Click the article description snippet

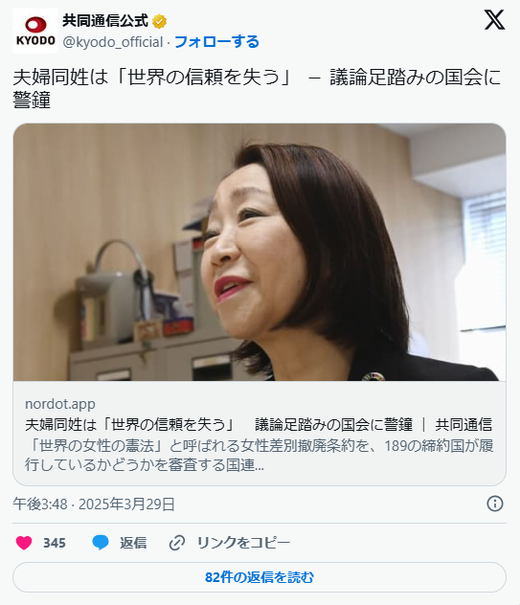pos(259,455)
